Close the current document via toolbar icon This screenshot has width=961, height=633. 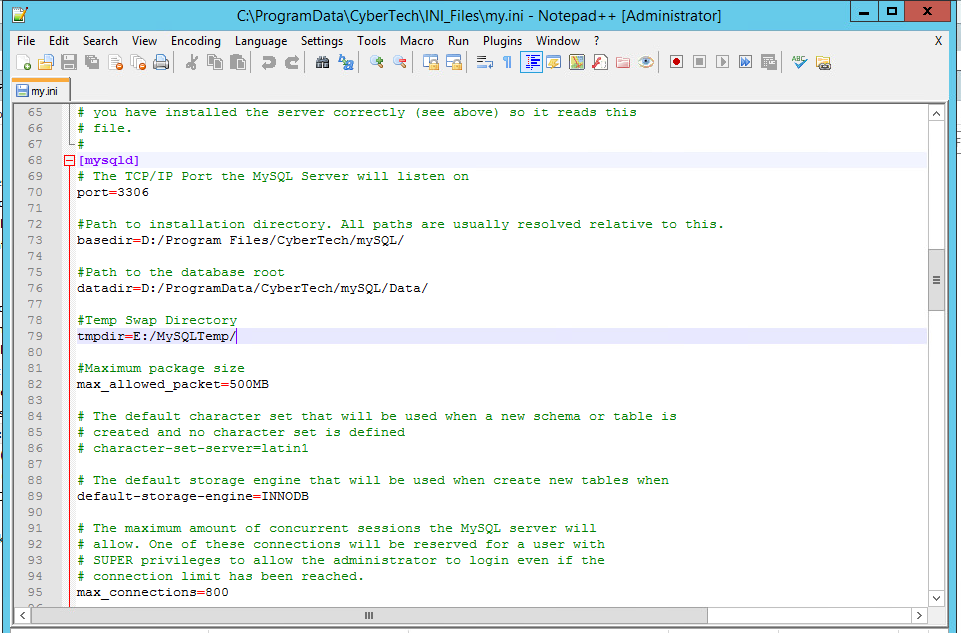115,62
